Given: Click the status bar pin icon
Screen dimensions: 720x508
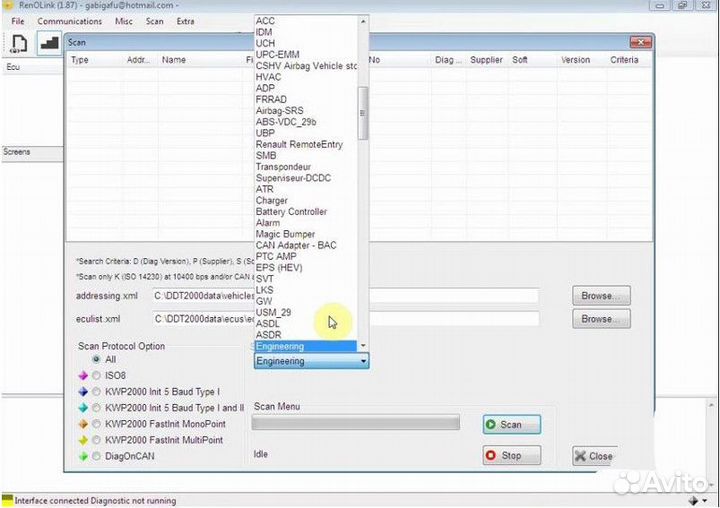Looking at the screenshot, I should pos(693,501).
